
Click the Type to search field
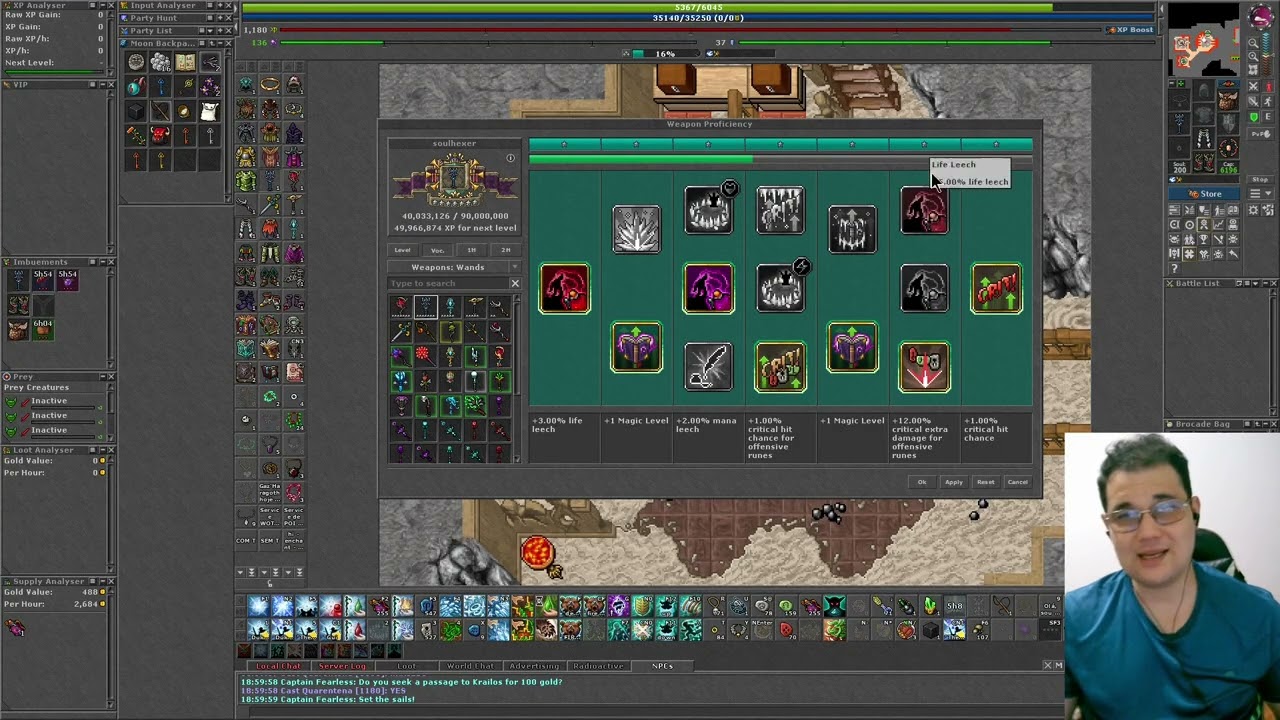click(x=447, y=283)
